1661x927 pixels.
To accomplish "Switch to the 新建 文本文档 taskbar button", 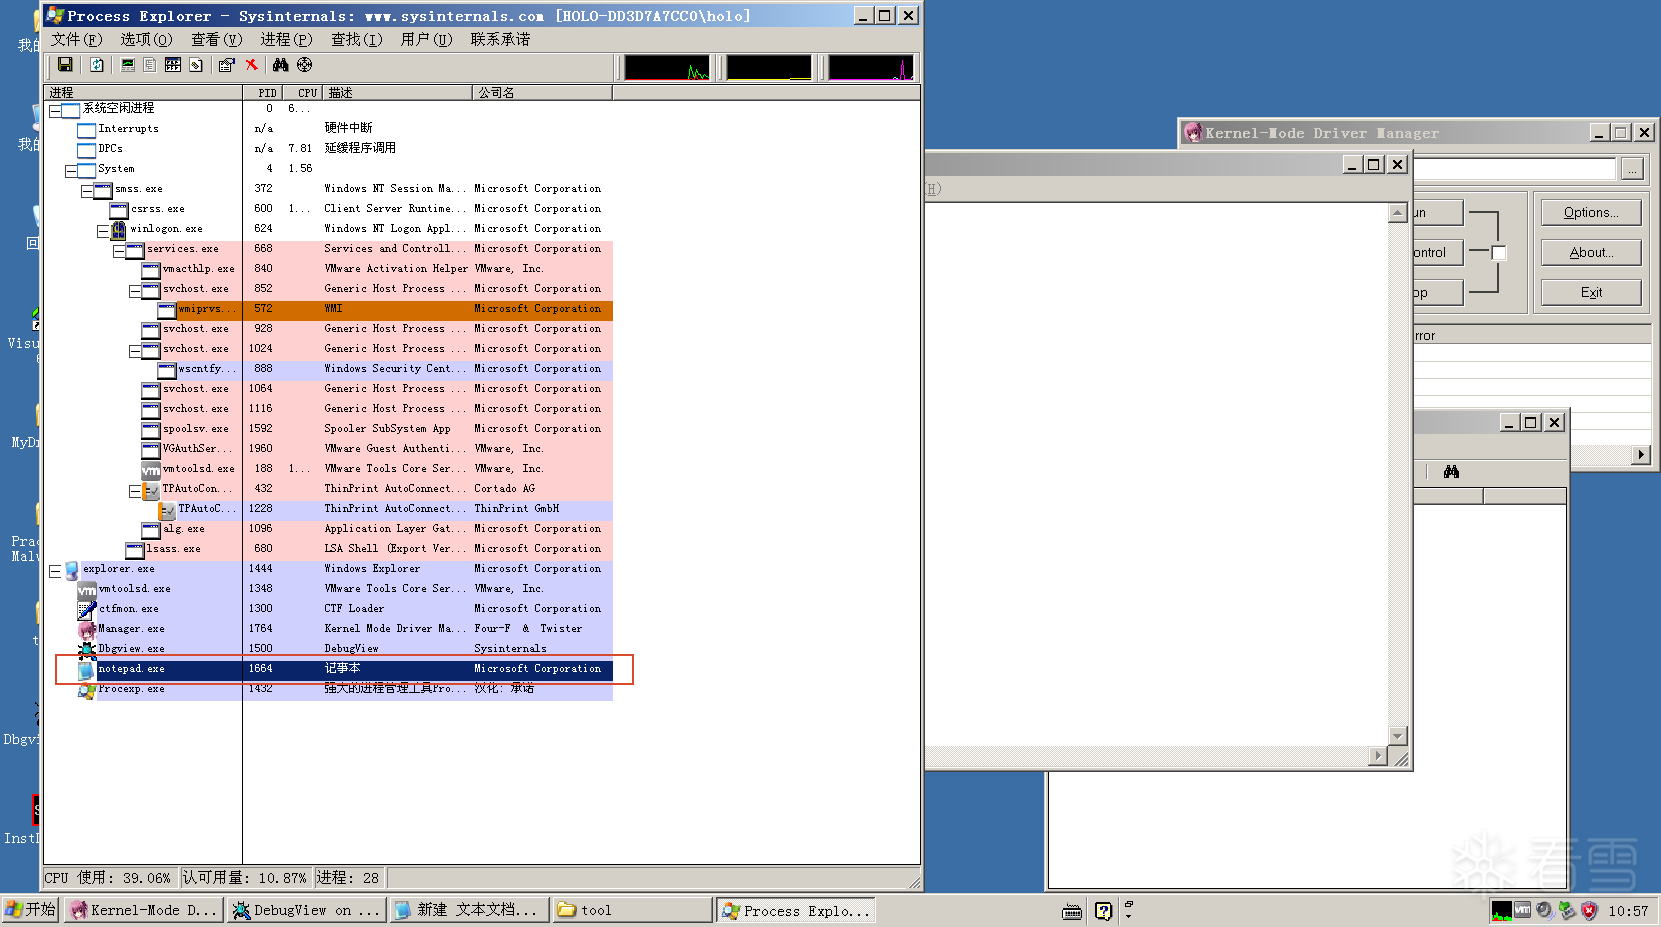I will (x=470, y=910).
